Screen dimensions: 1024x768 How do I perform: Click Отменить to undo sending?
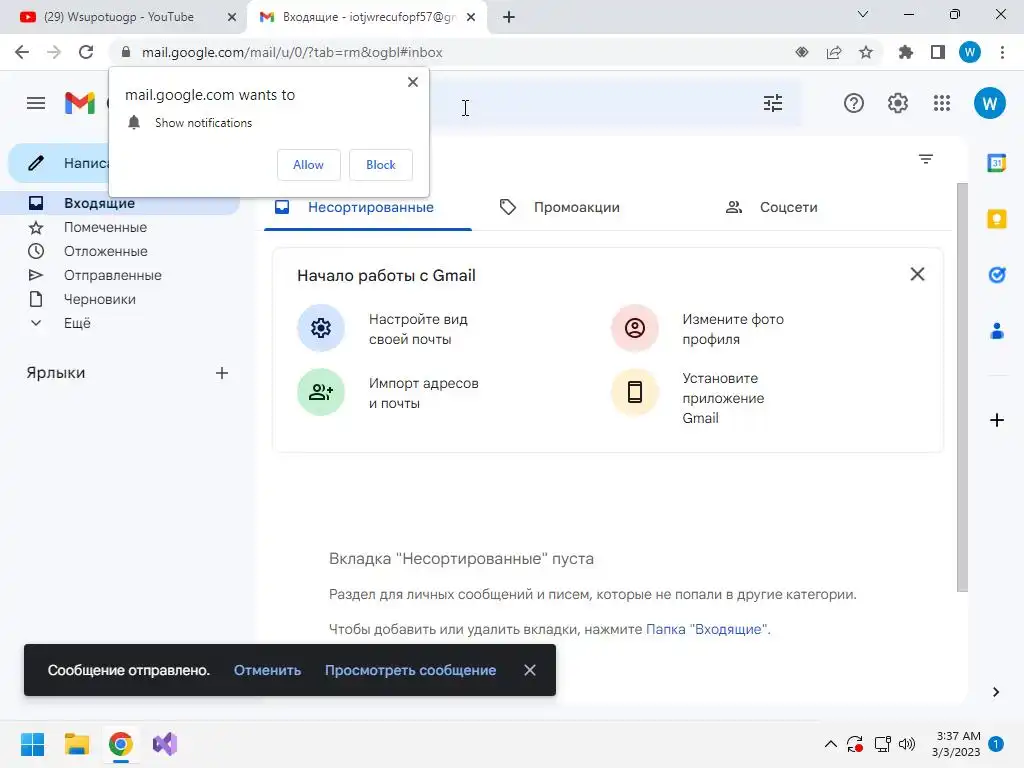pos(267,670)
